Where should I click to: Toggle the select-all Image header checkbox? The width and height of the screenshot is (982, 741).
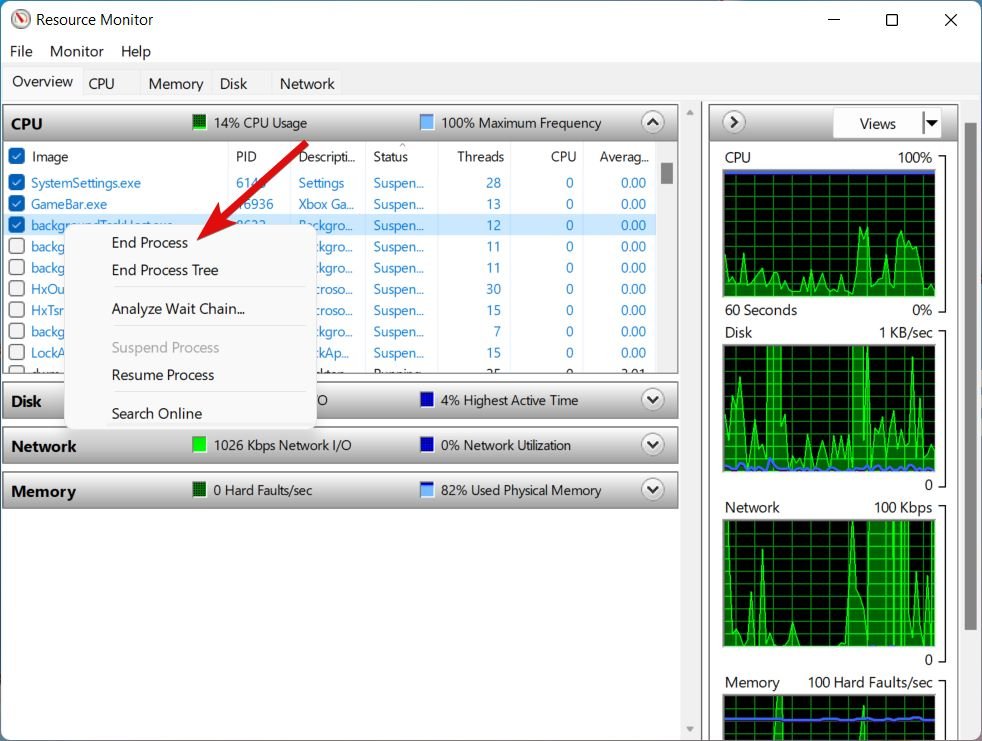point(17,157)
